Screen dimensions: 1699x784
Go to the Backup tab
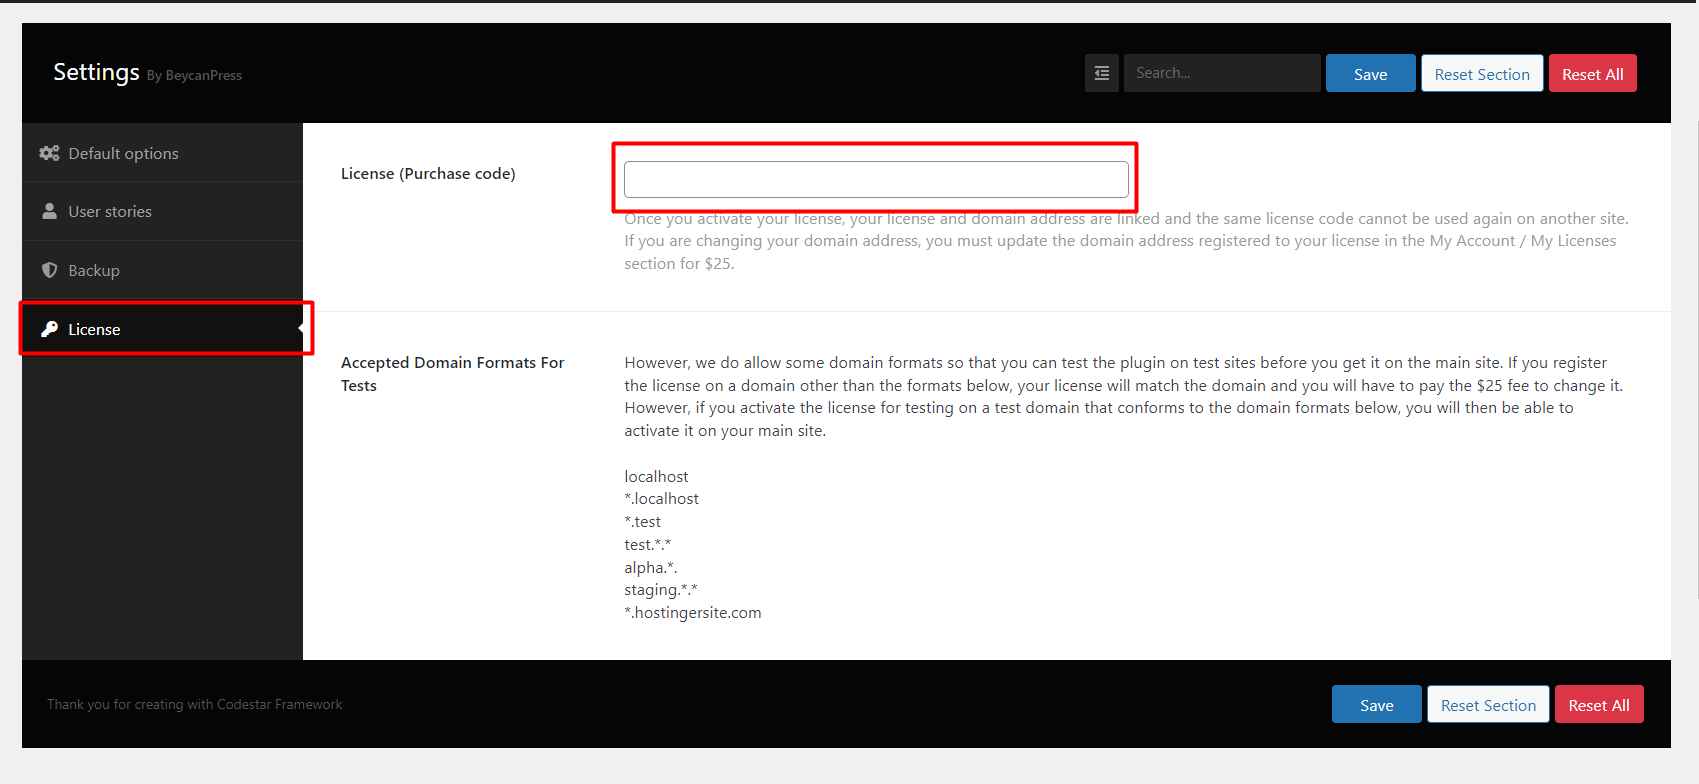tap(94, 270)
